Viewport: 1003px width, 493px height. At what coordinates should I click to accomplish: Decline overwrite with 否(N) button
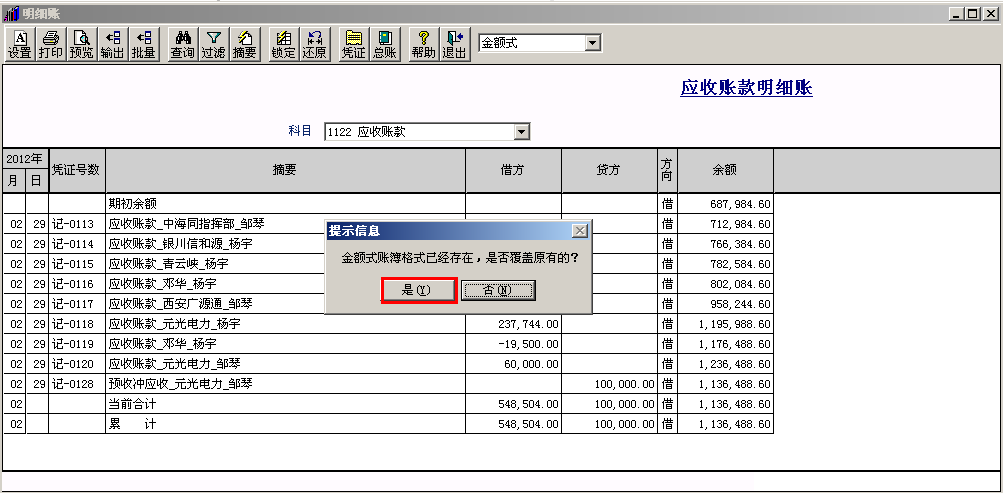[x=498, y=290]
